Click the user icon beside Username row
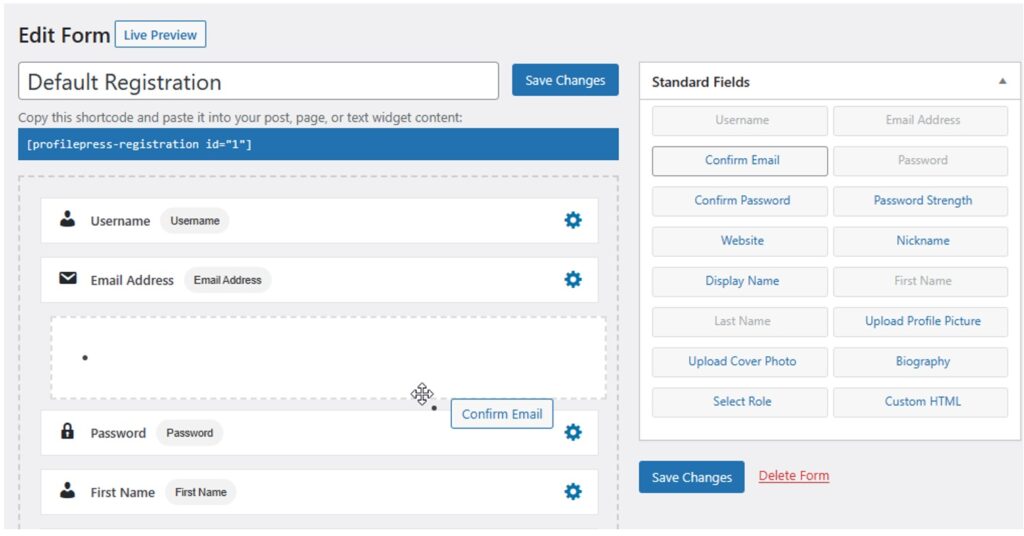Screen dimensions: 1024x536 67,219
